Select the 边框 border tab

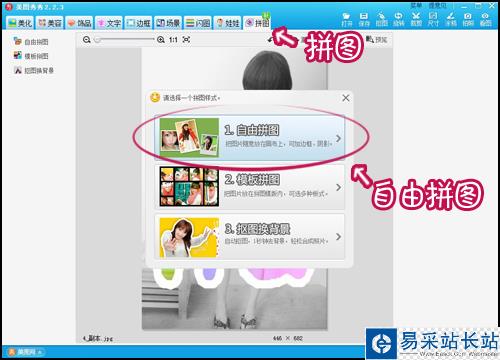(x=138, y=23)
